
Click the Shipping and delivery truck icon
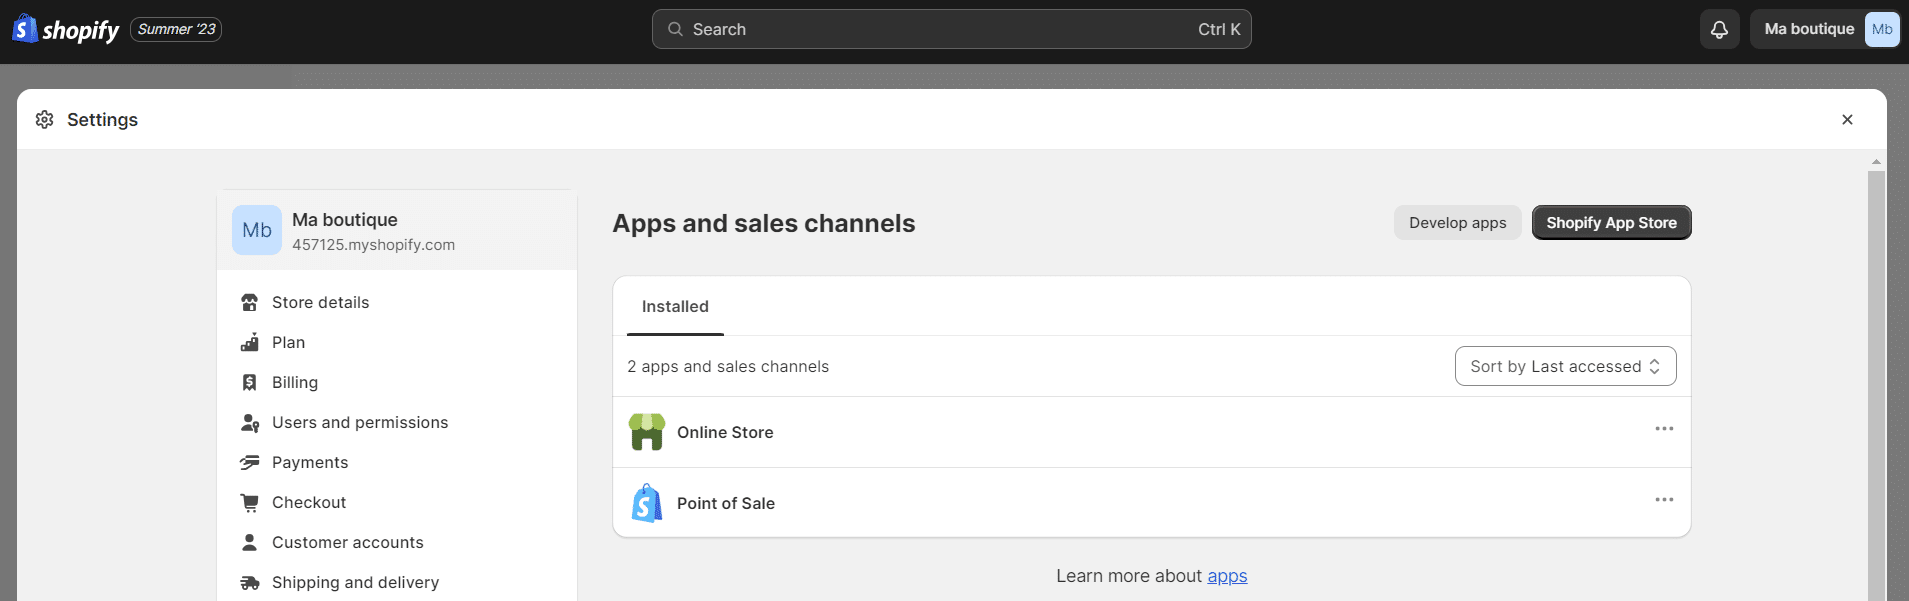pyautogui.click(x=250, y=583)
